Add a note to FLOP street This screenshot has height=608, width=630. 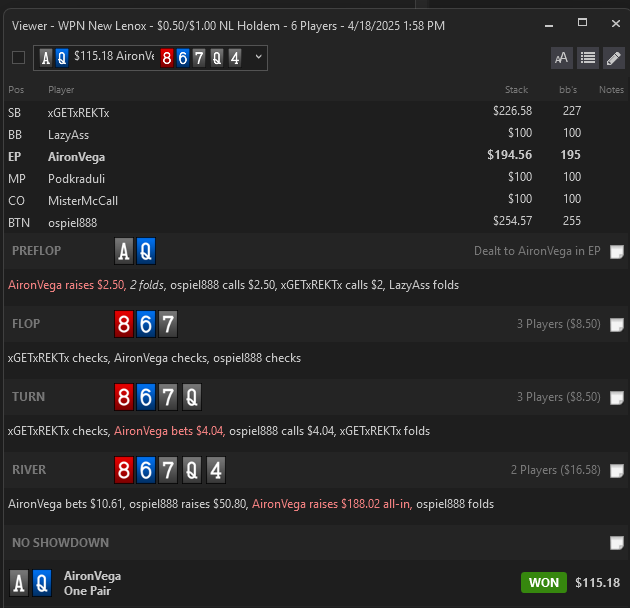pyautogui.click(x=617, y=325)
